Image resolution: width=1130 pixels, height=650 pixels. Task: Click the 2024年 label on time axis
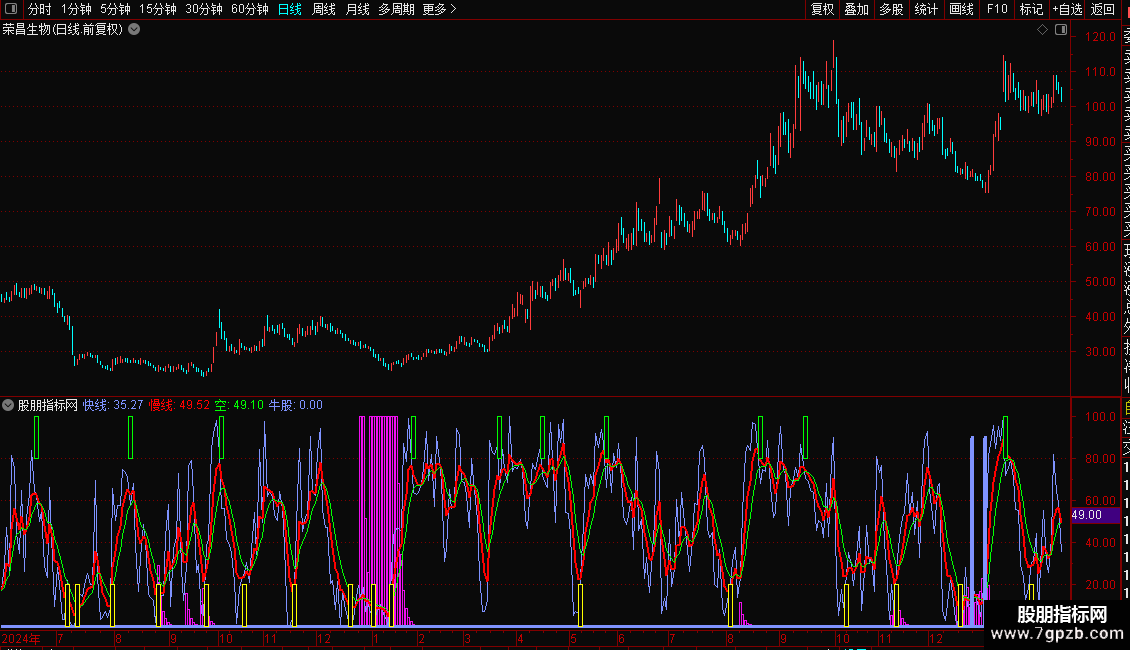point(21,638)
